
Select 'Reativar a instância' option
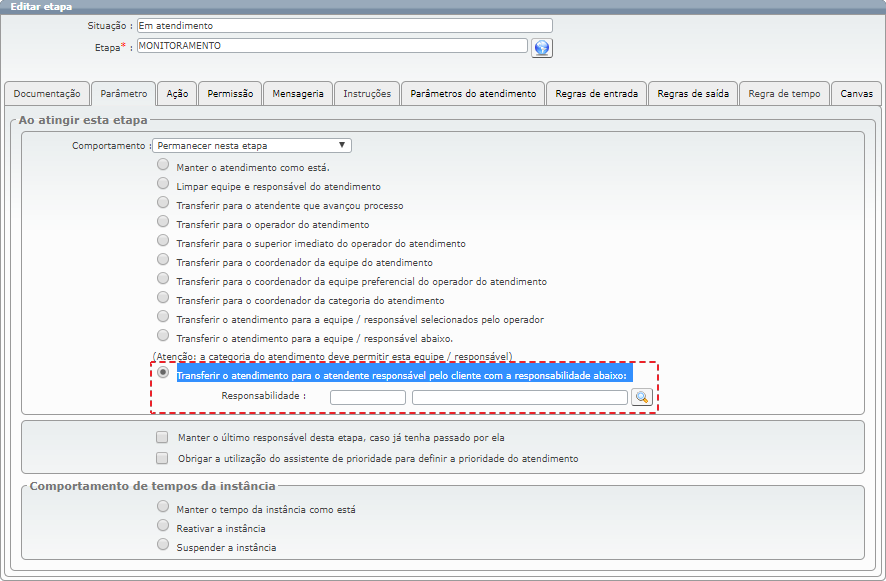pos(163,527)
